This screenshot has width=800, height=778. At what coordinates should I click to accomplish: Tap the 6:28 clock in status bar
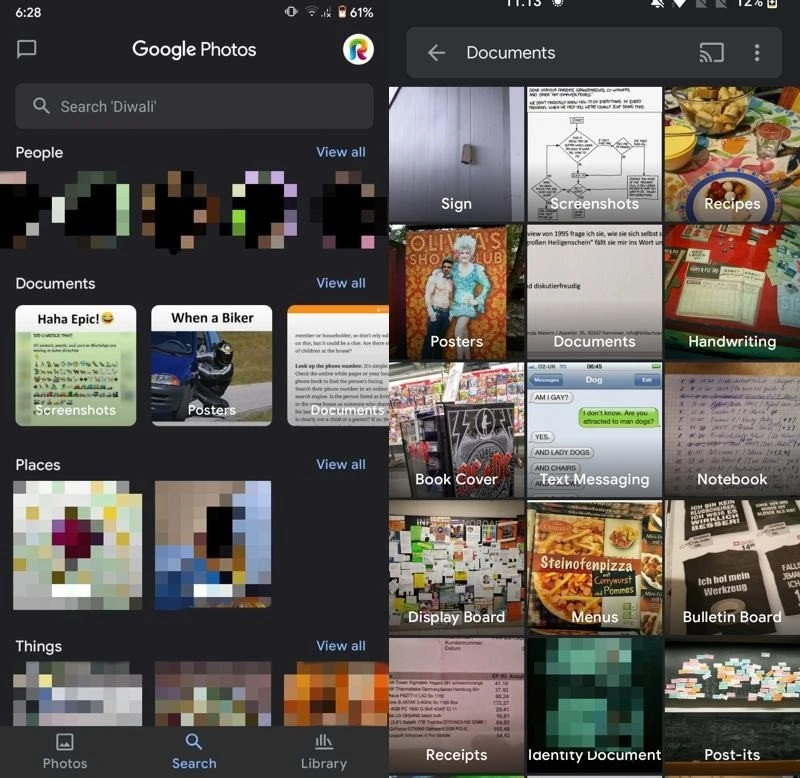pos(28,12)
